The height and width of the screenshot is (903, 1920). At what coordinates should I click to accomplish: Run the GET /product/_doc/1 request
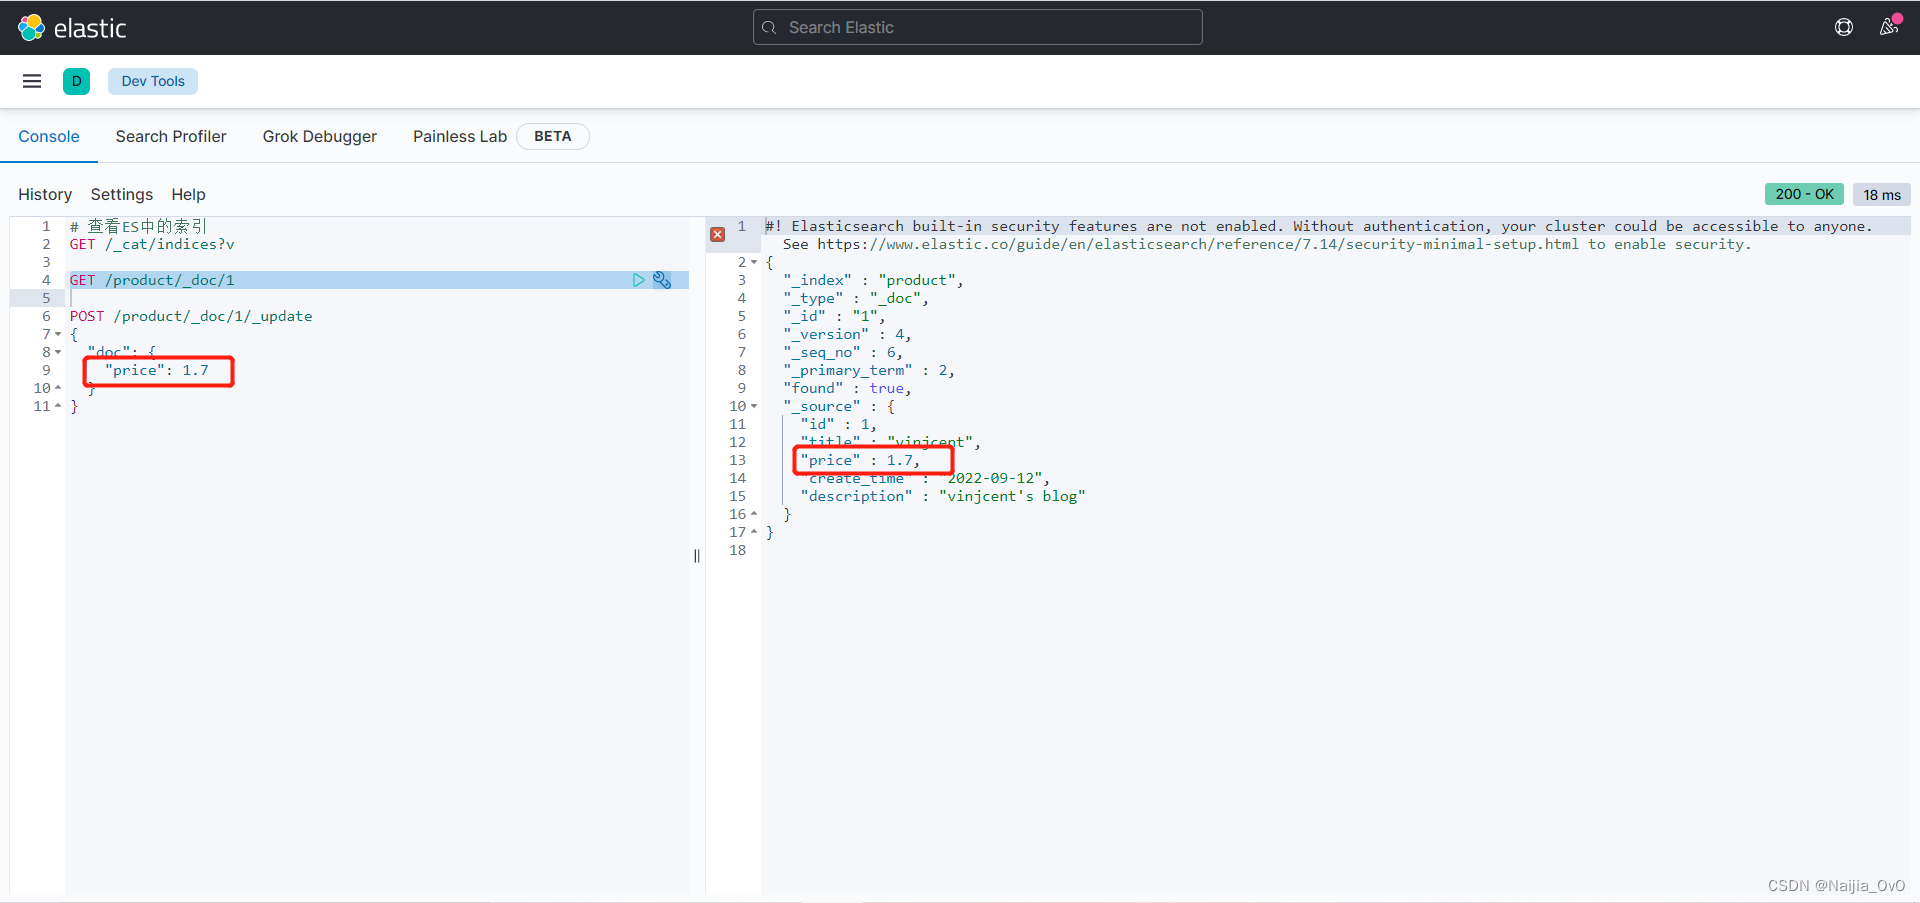pos(638,280)
